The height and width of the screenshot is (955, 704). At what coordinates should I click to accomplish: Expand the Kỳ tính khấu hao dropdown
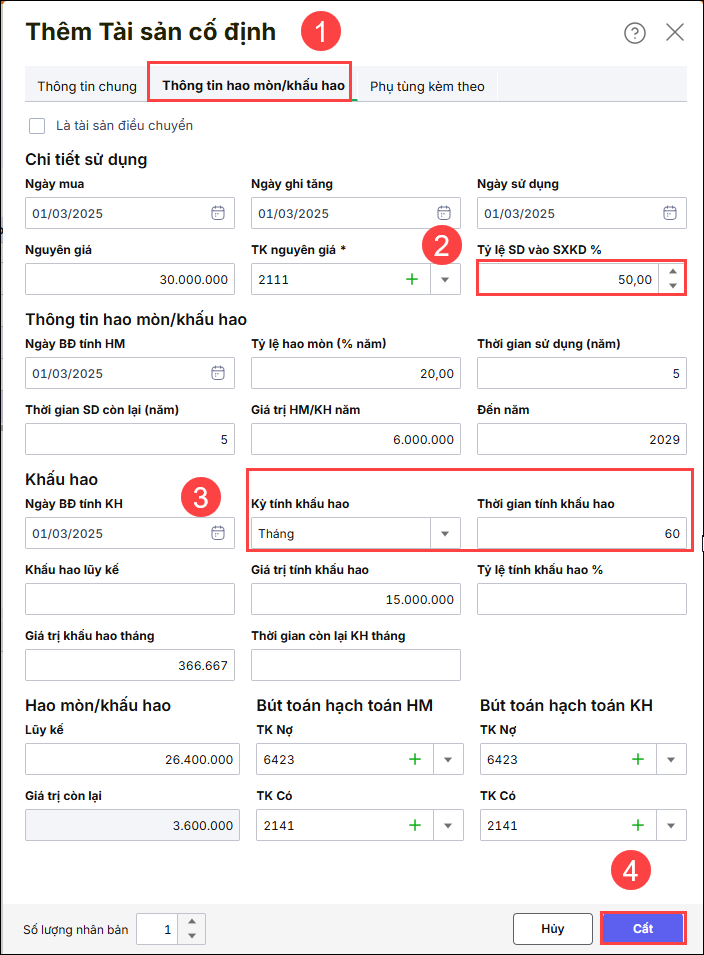click(445, 533)
